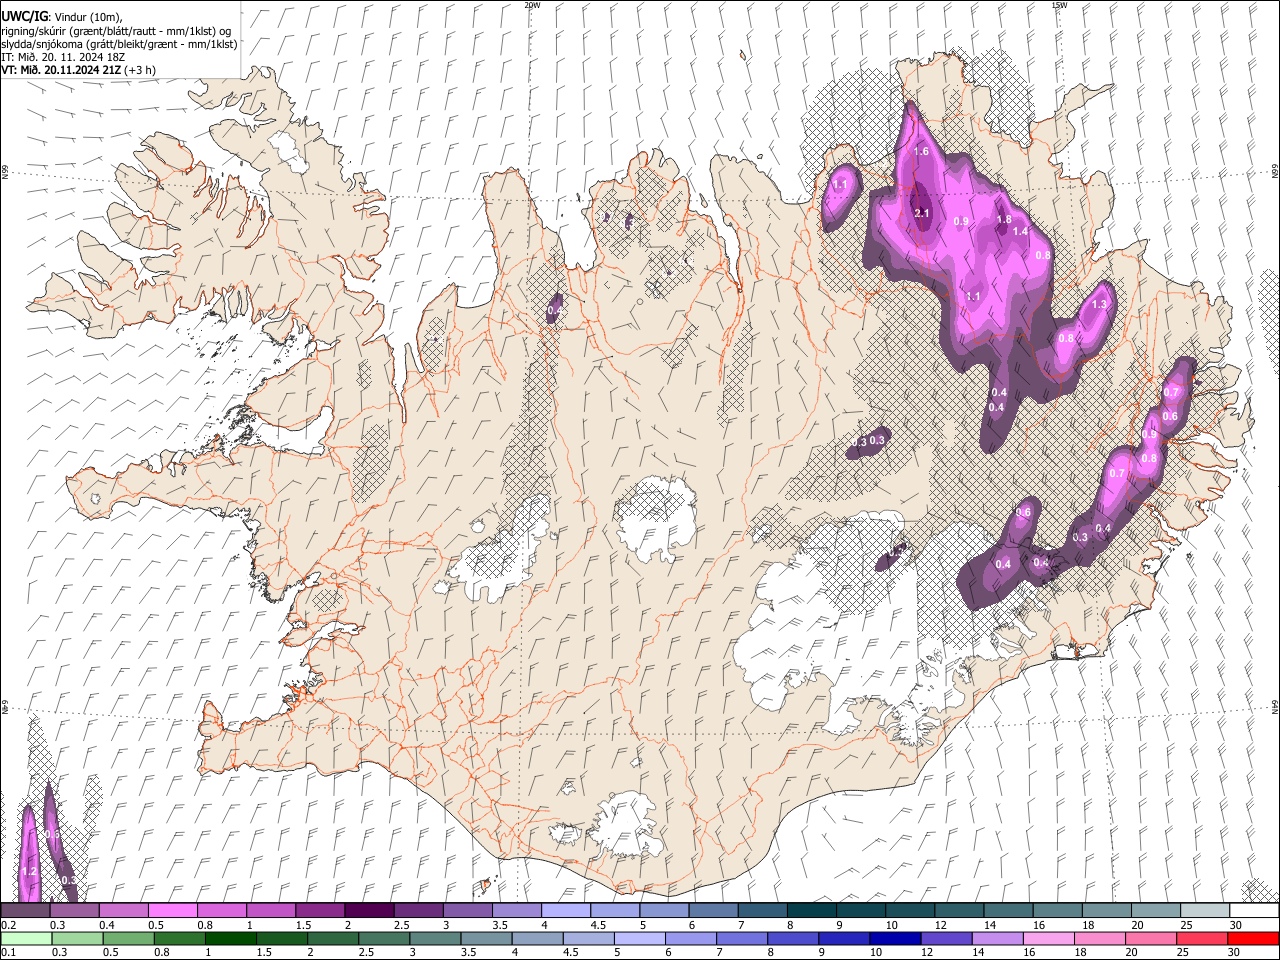Screen dimensions: 1280x960
Task: Click the darkest purple swatch labeled 2 in upper legend row
Action: pyautogui.click(x=369, y=911)
